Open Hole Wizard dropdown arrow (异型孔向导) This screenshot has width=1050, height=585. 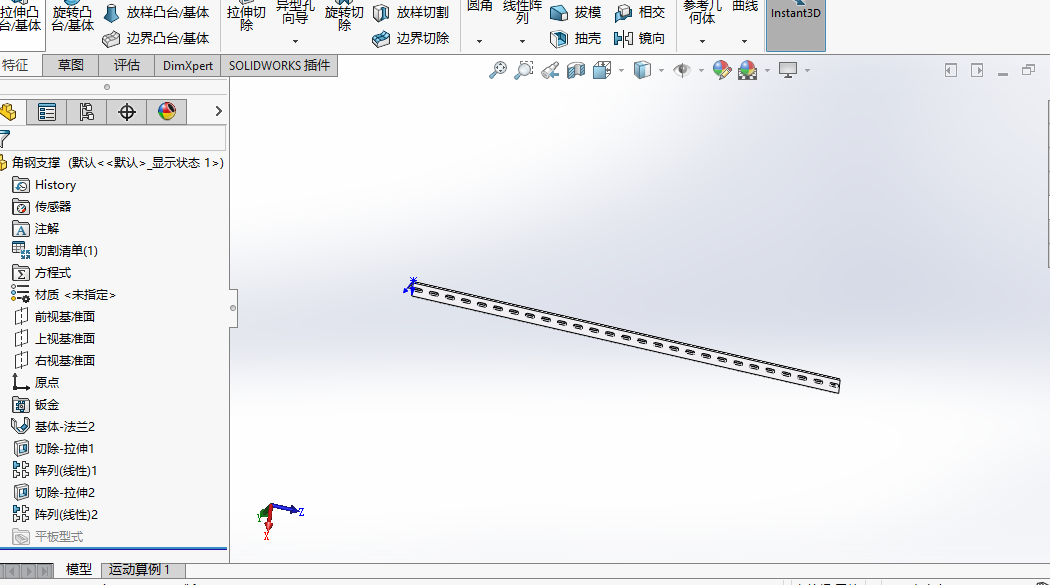(295, 41)
